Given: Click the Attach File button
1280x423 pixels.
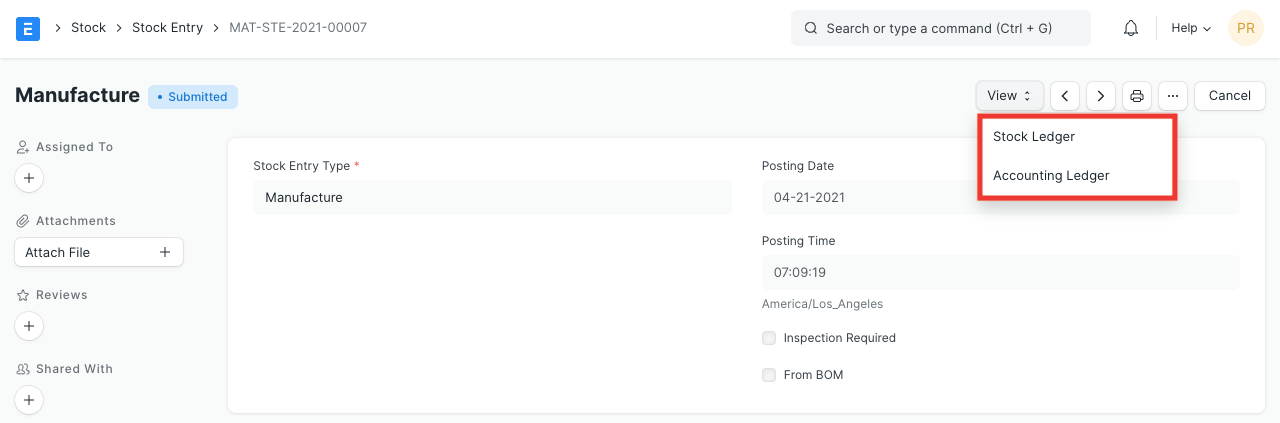Looking at the screenshot, I should 99,252.
